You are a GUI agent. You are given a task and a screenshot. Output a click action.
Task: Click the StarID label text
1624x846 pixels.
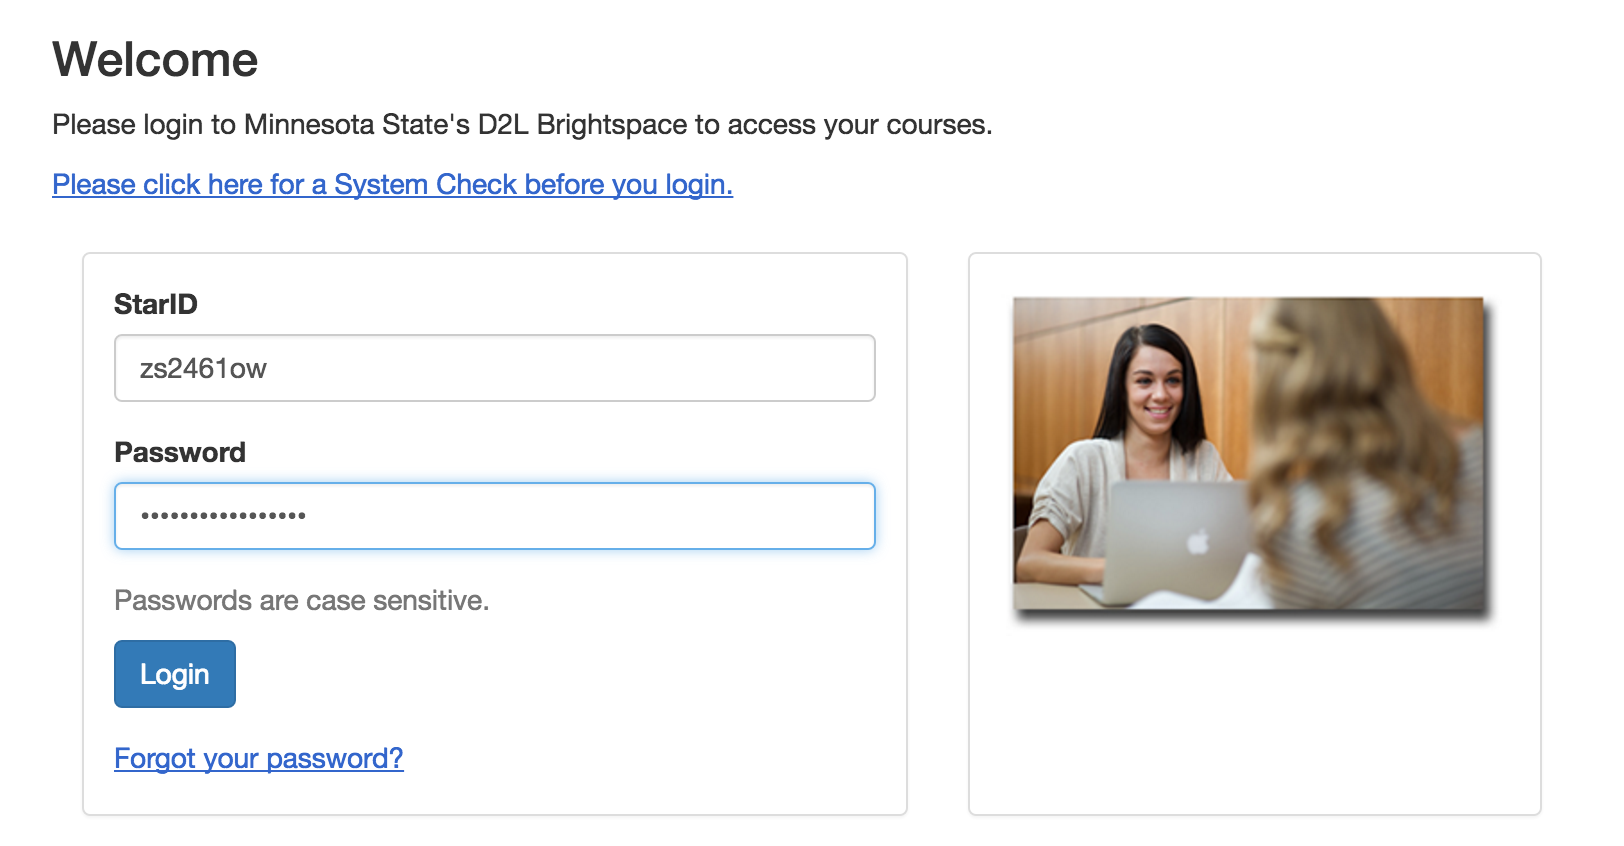click(156, 304)
